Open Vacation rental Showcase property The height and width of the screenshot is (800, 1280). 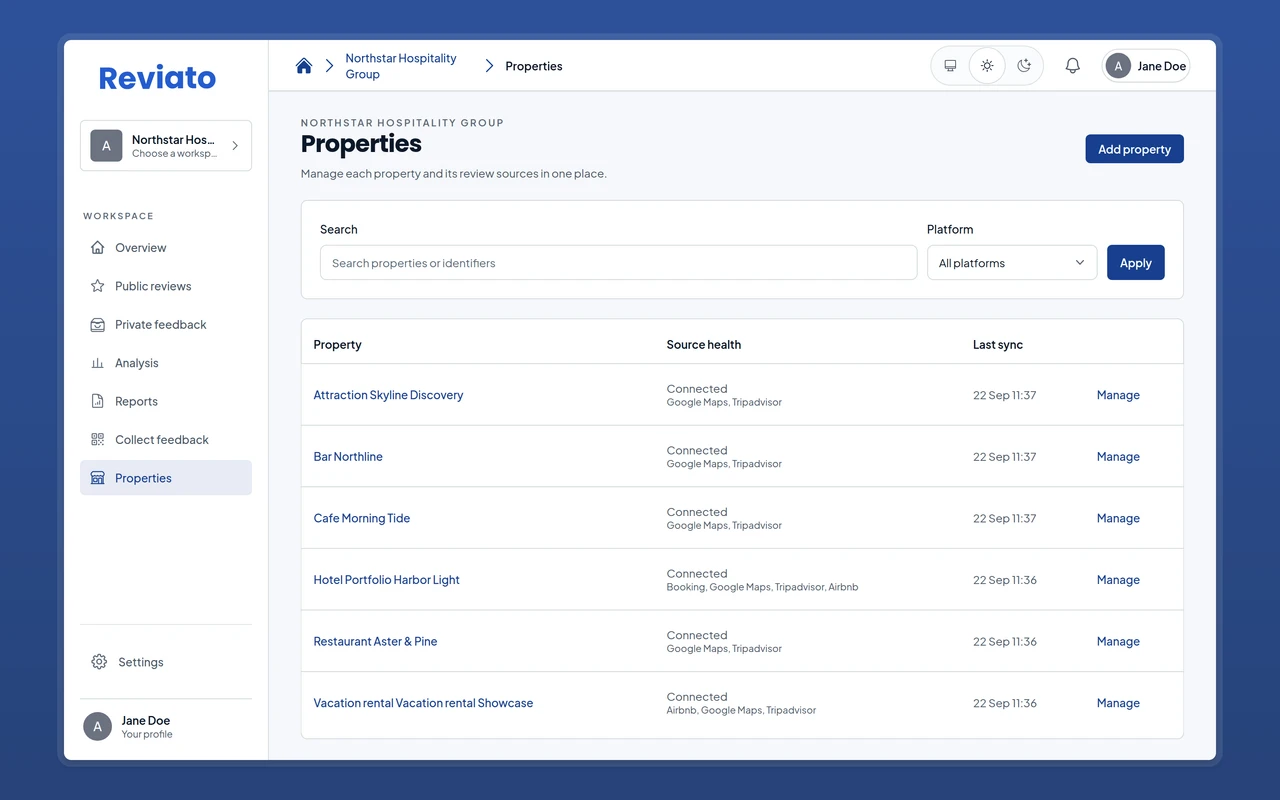(x=423, y=703)
